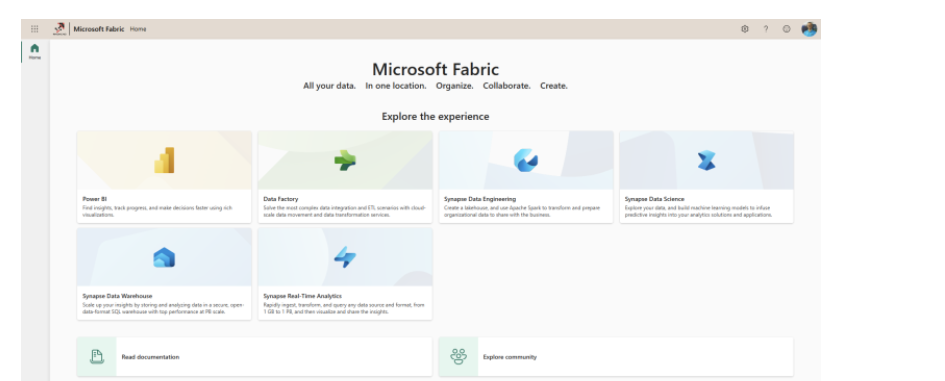The height and width of the screenshot is (381, 945).
Task: Click the Synapse Data Engineering icon
Action: pyautogui.click(x=526, y=160)
